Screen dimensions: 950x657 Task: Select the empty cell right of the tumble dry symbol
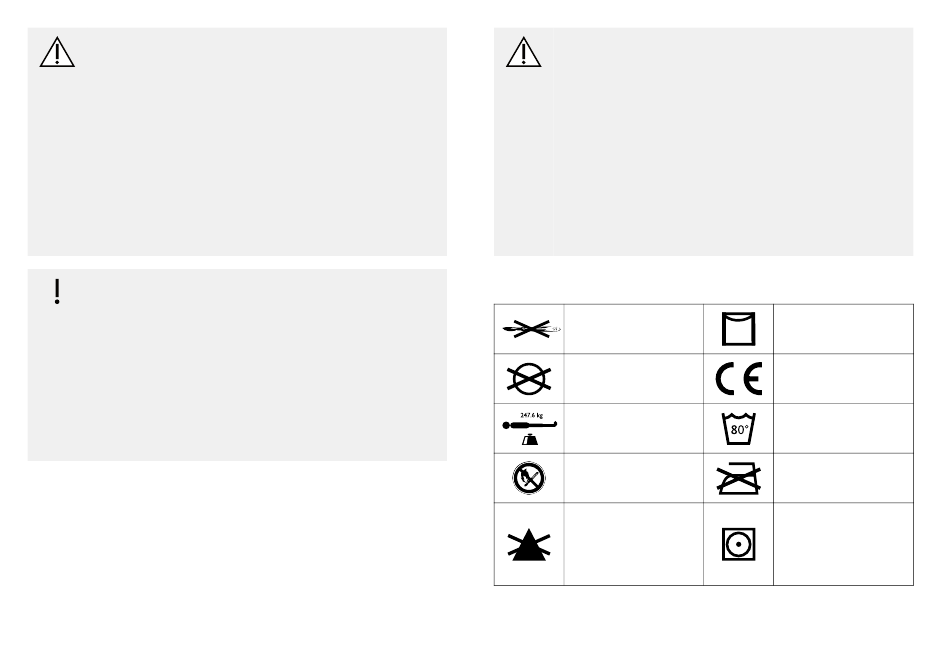coord(843,544)
